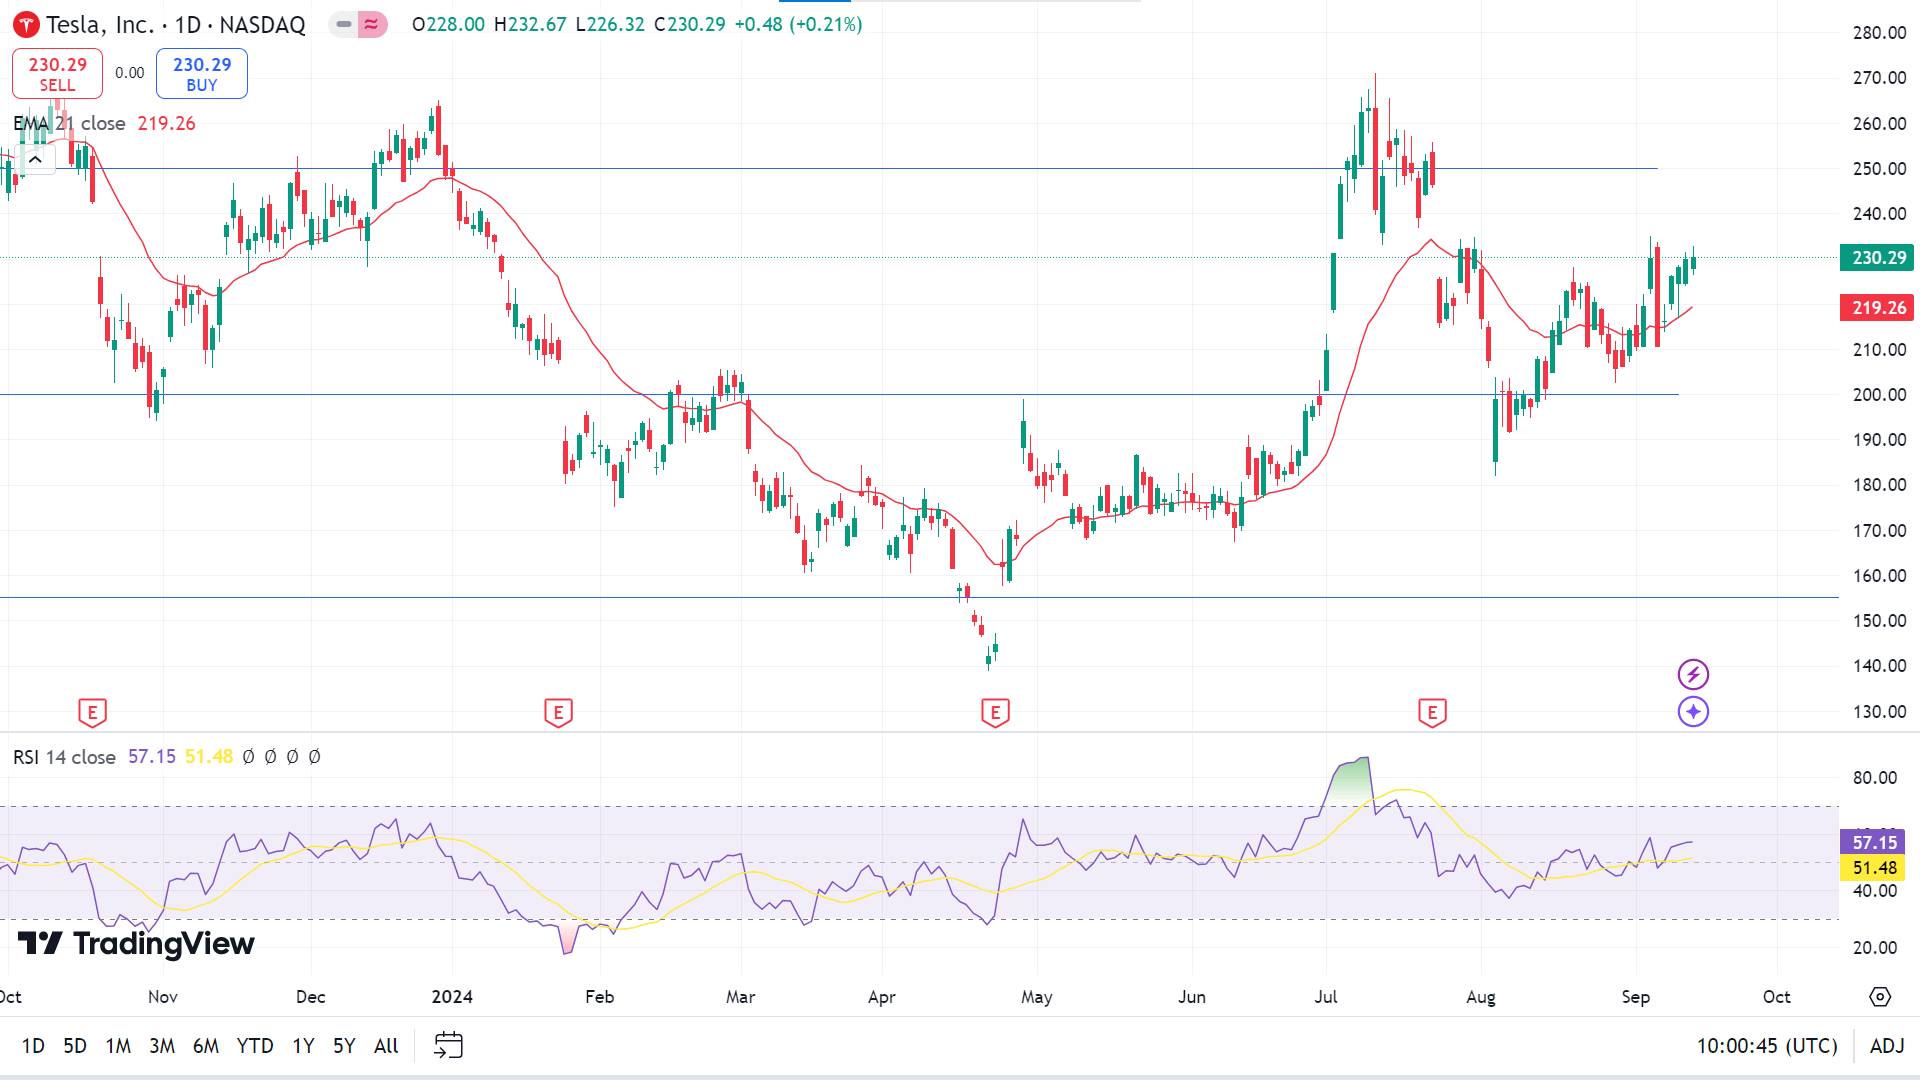Click the 230.29 BUY button

[x=202, y=73]
